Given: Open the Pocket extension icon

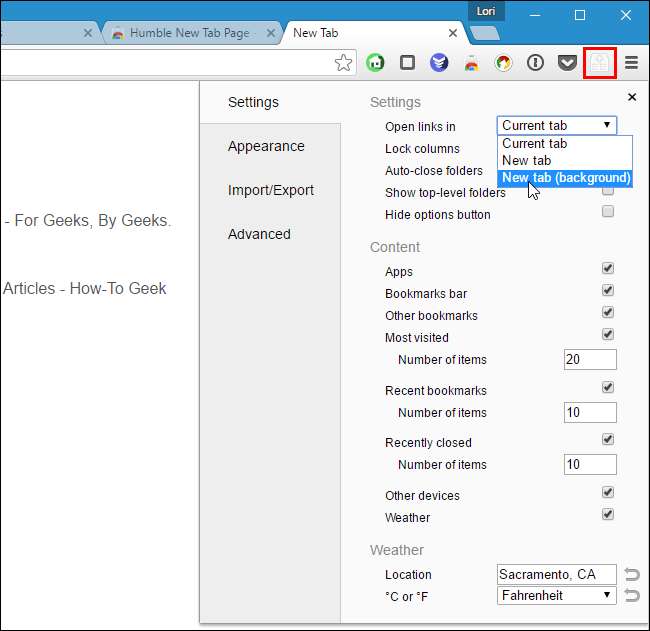Looking at the screenshot, I should point(567,63).
